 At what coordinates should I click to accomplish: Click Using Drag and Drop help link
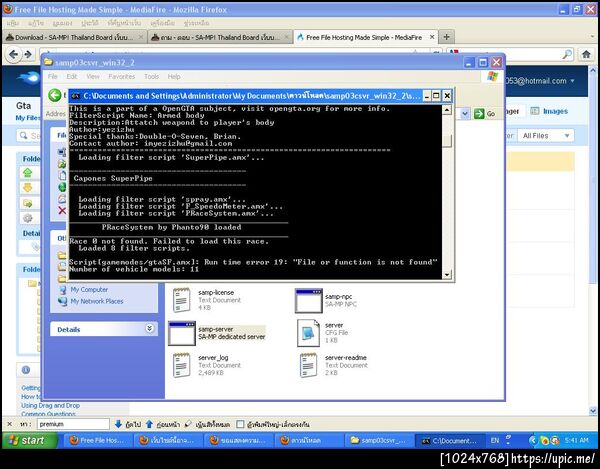click(x=51, y=405)
